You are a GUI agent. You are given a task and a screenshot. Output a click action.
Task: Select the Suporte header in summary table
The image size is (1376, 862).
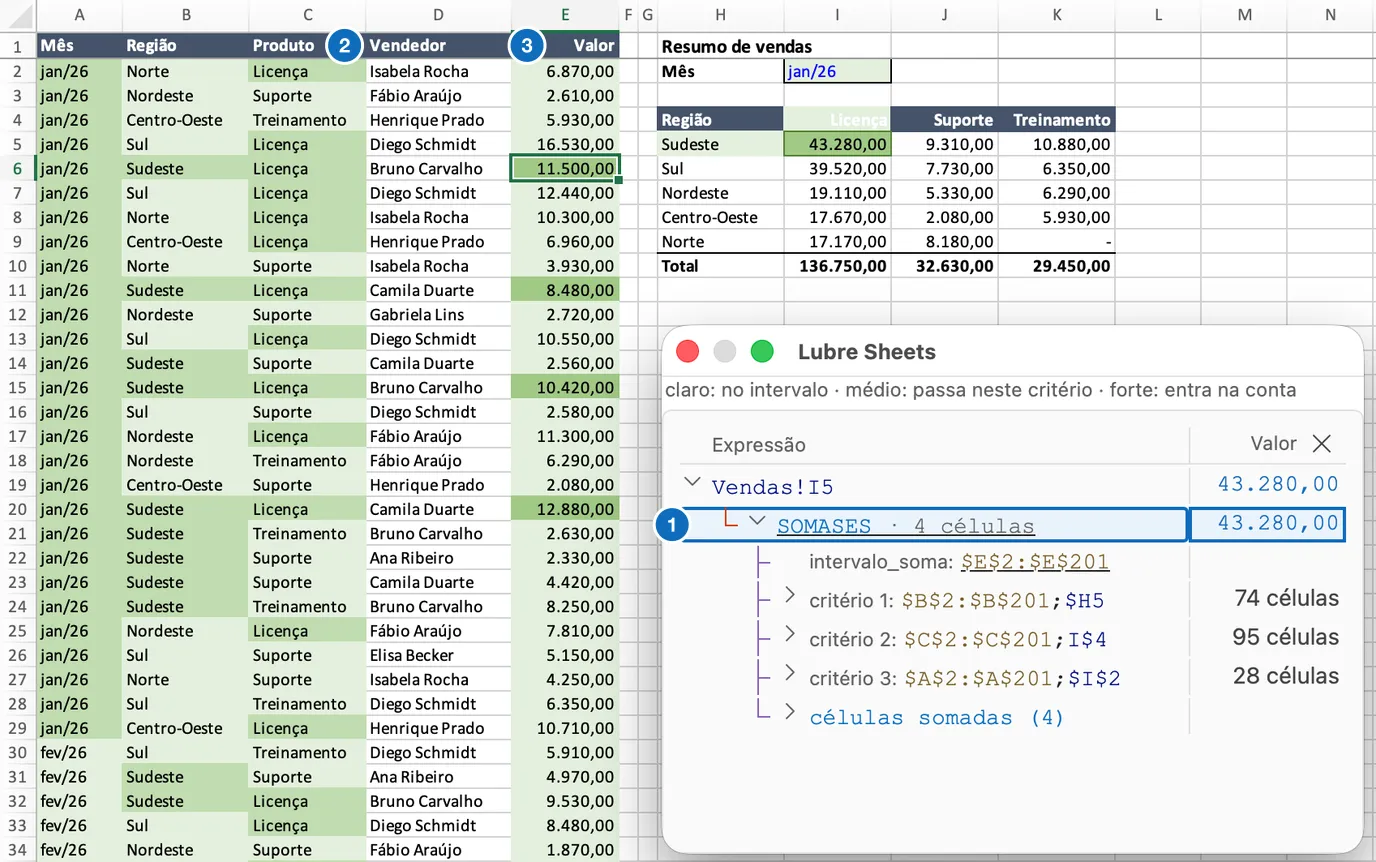(945, 119)
